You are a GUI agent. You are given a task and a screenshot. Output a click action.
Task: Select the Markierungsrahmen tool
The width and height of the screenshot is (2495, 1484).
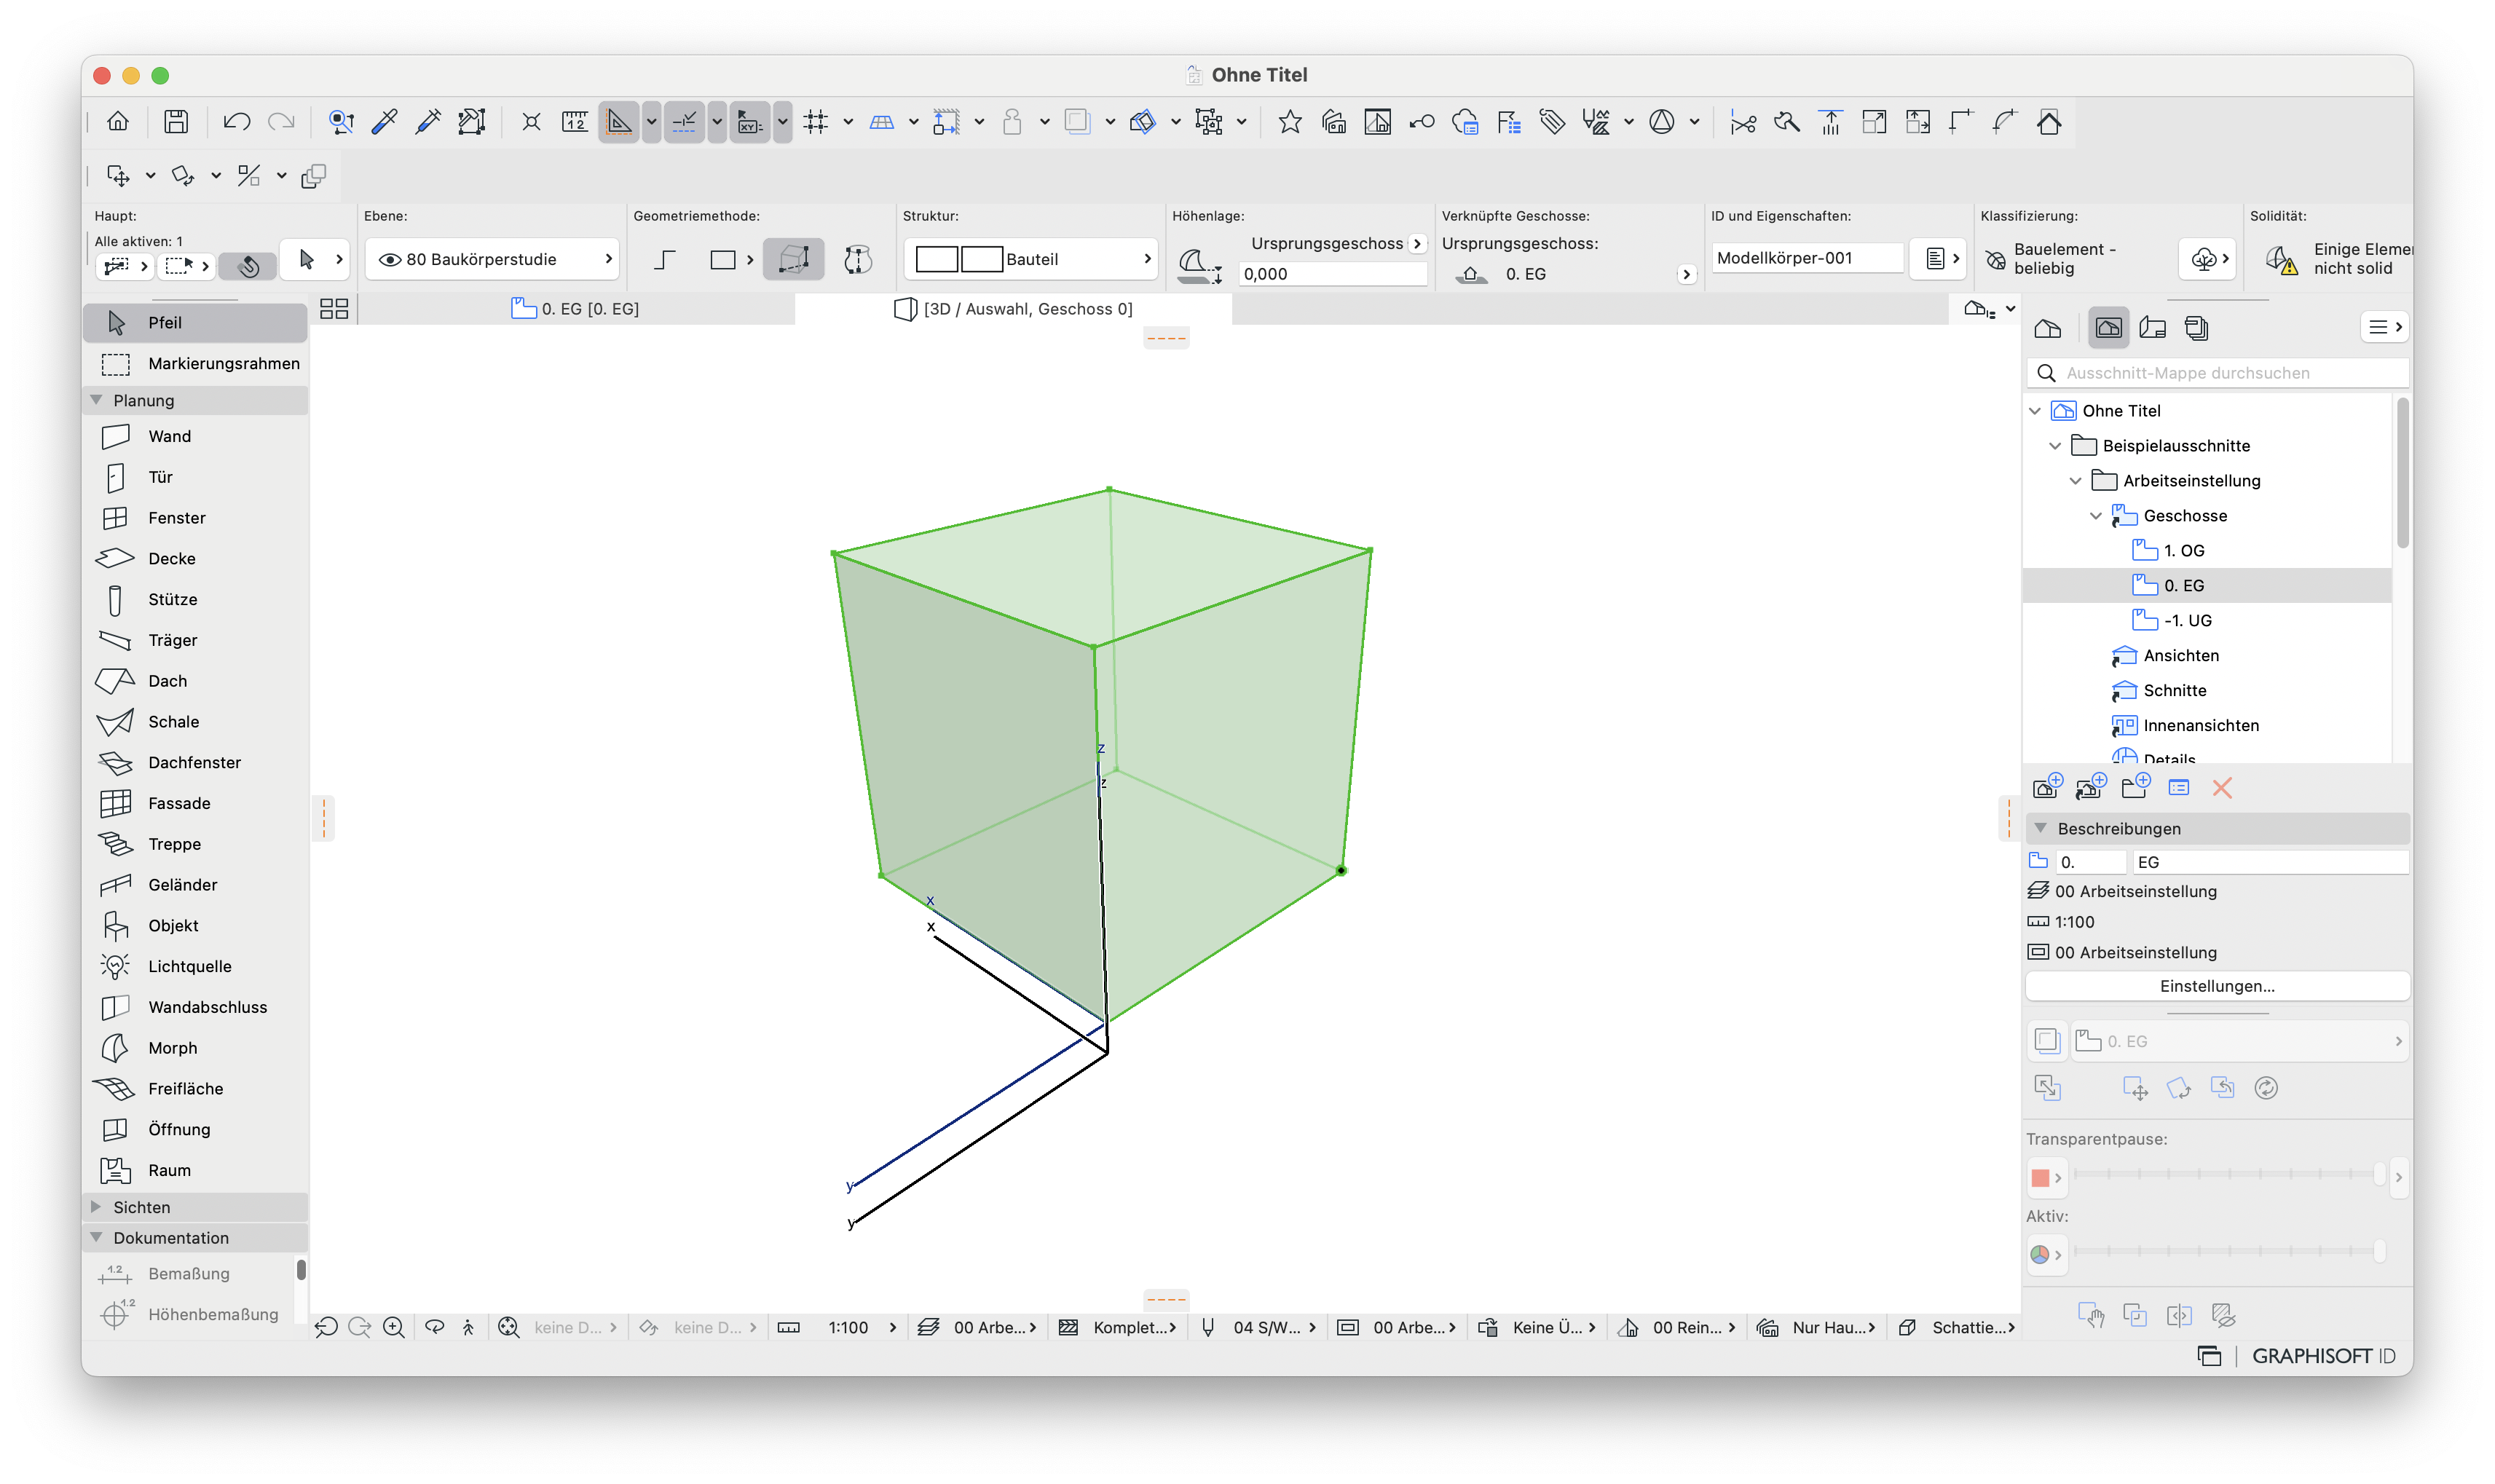195,363
